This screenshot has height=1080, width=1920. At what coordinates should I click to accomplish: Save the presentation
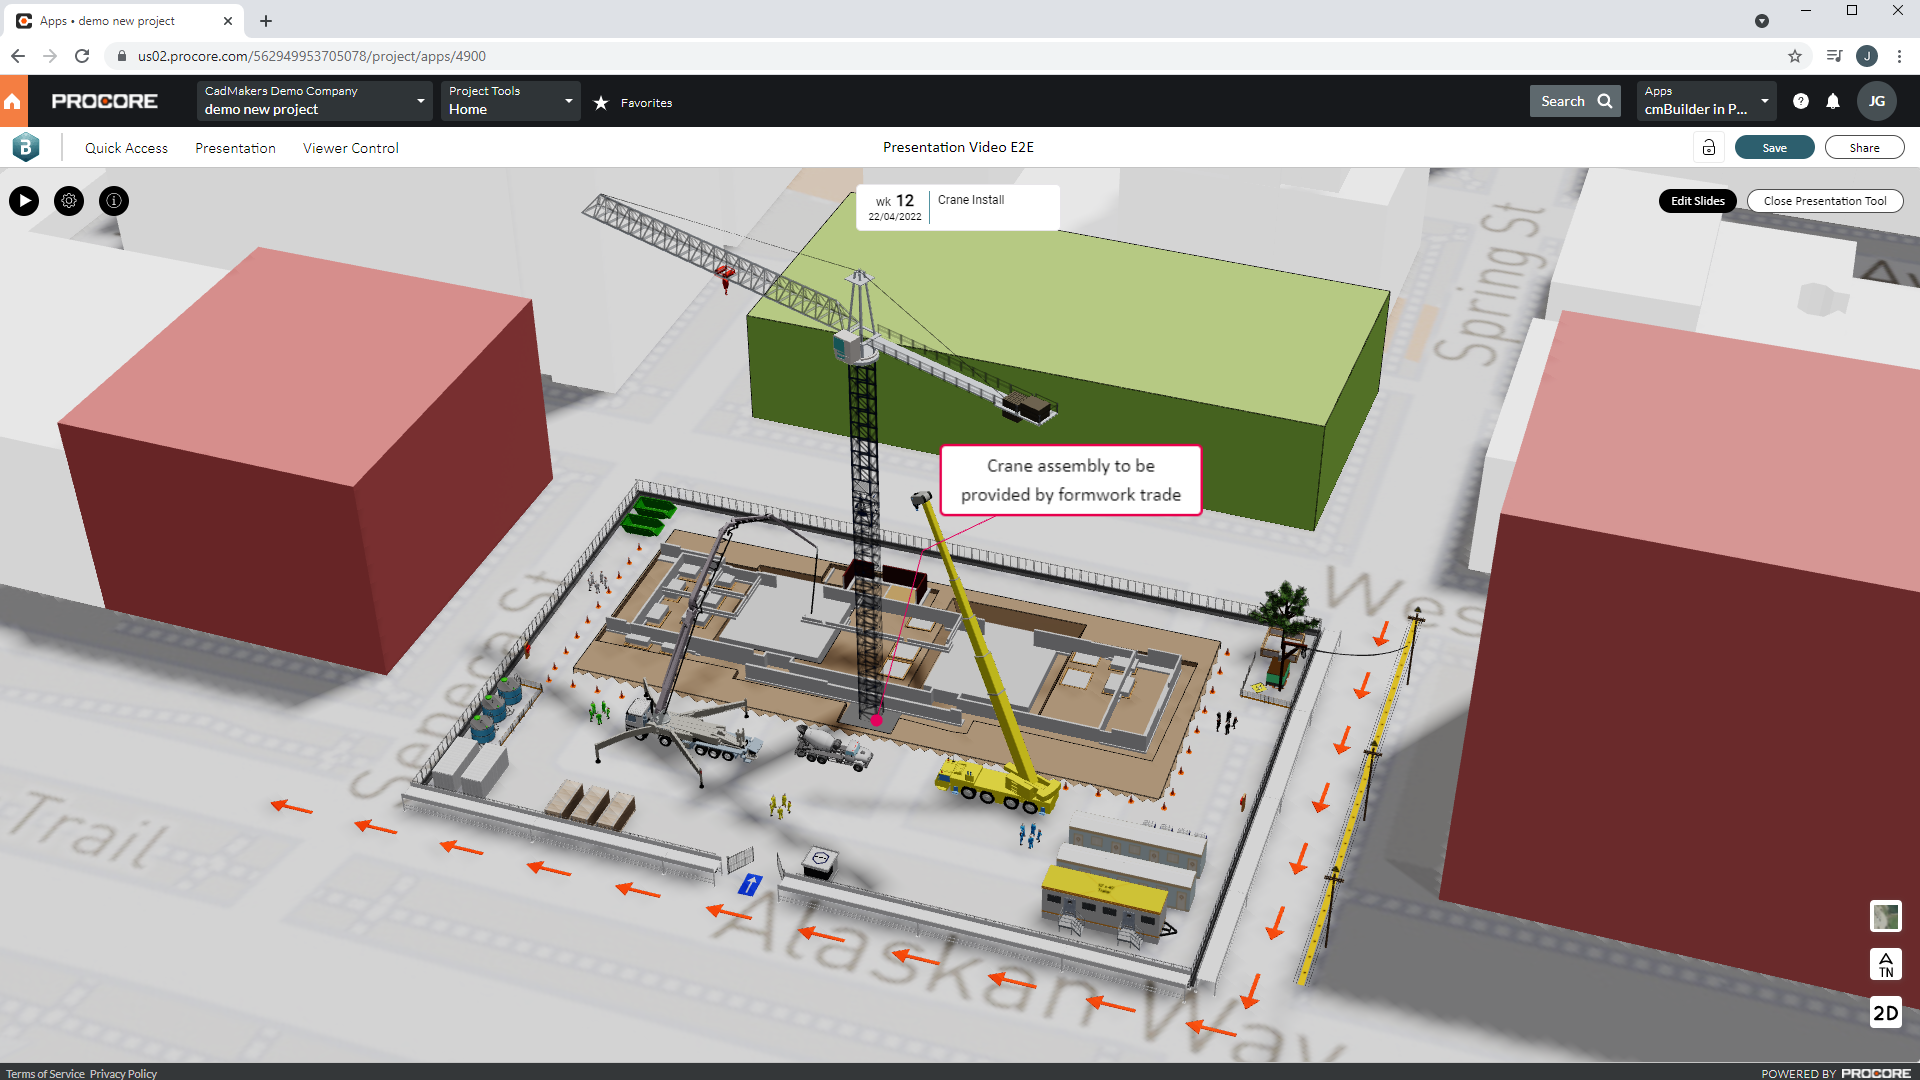click(1774, 148)
